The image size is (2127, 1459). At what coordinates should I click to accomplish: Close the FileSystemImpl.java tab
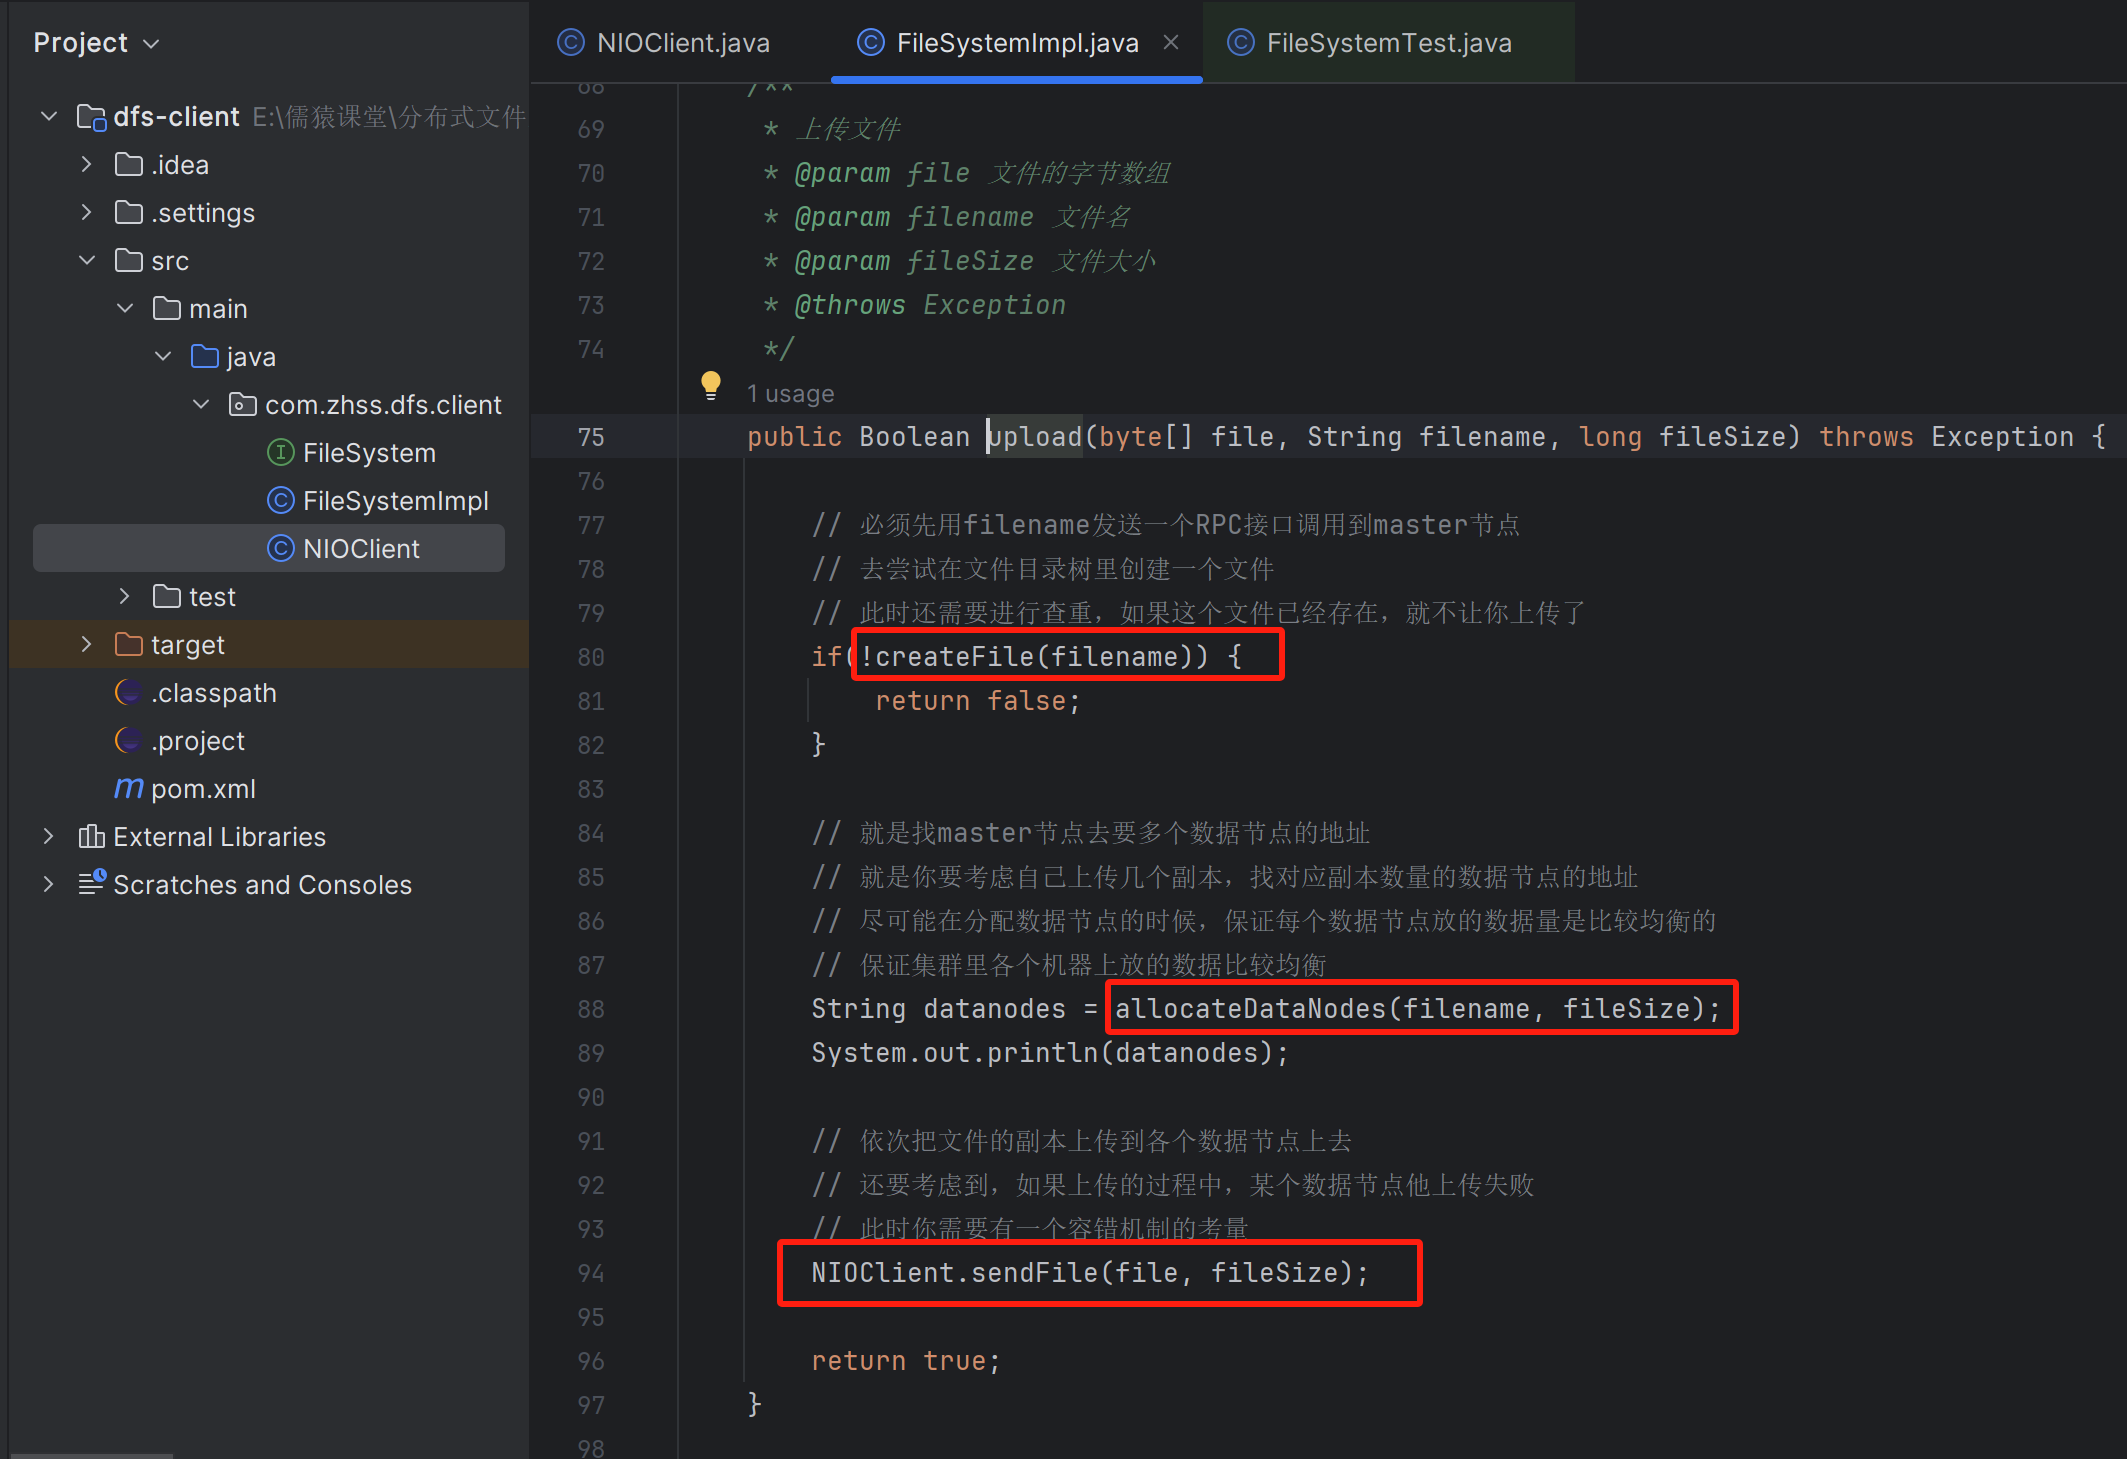[1171, 43]
